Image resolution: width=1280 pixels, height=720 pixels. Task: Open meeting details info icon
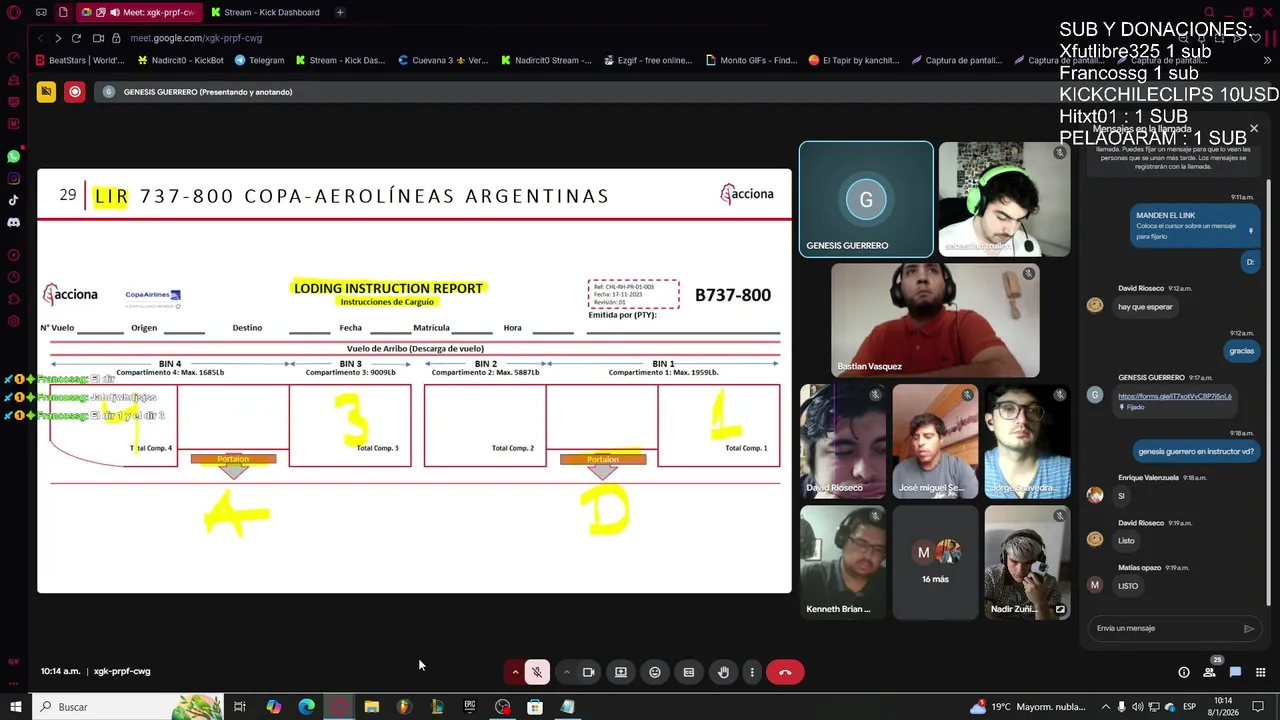1184,672
